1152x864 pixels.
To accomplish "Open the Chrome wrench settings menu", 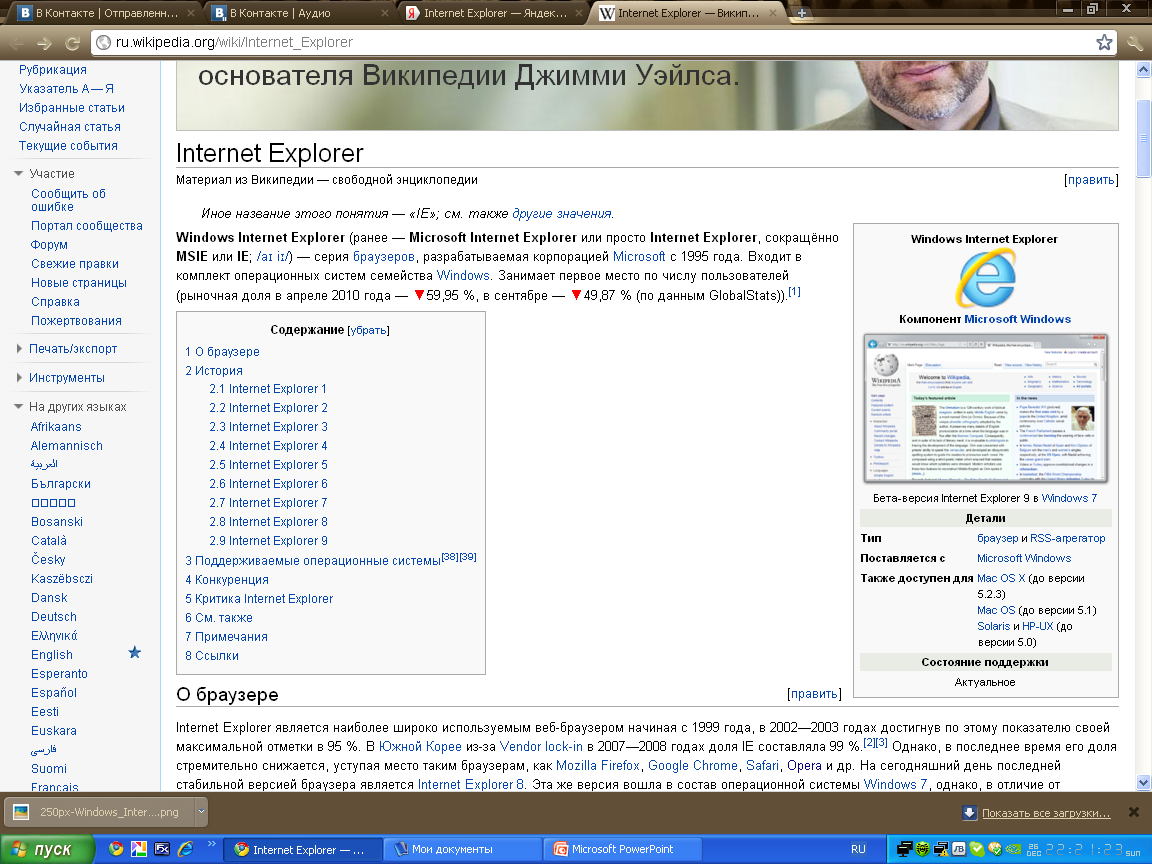I will (1134, 43).
